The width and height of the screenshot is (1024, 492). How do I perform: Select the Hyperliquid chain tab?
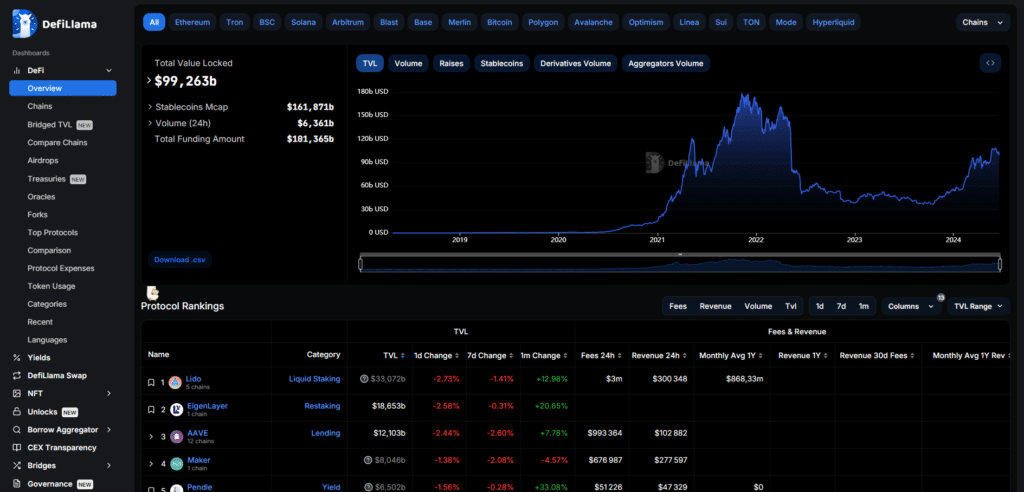click(x=833, y=22)
